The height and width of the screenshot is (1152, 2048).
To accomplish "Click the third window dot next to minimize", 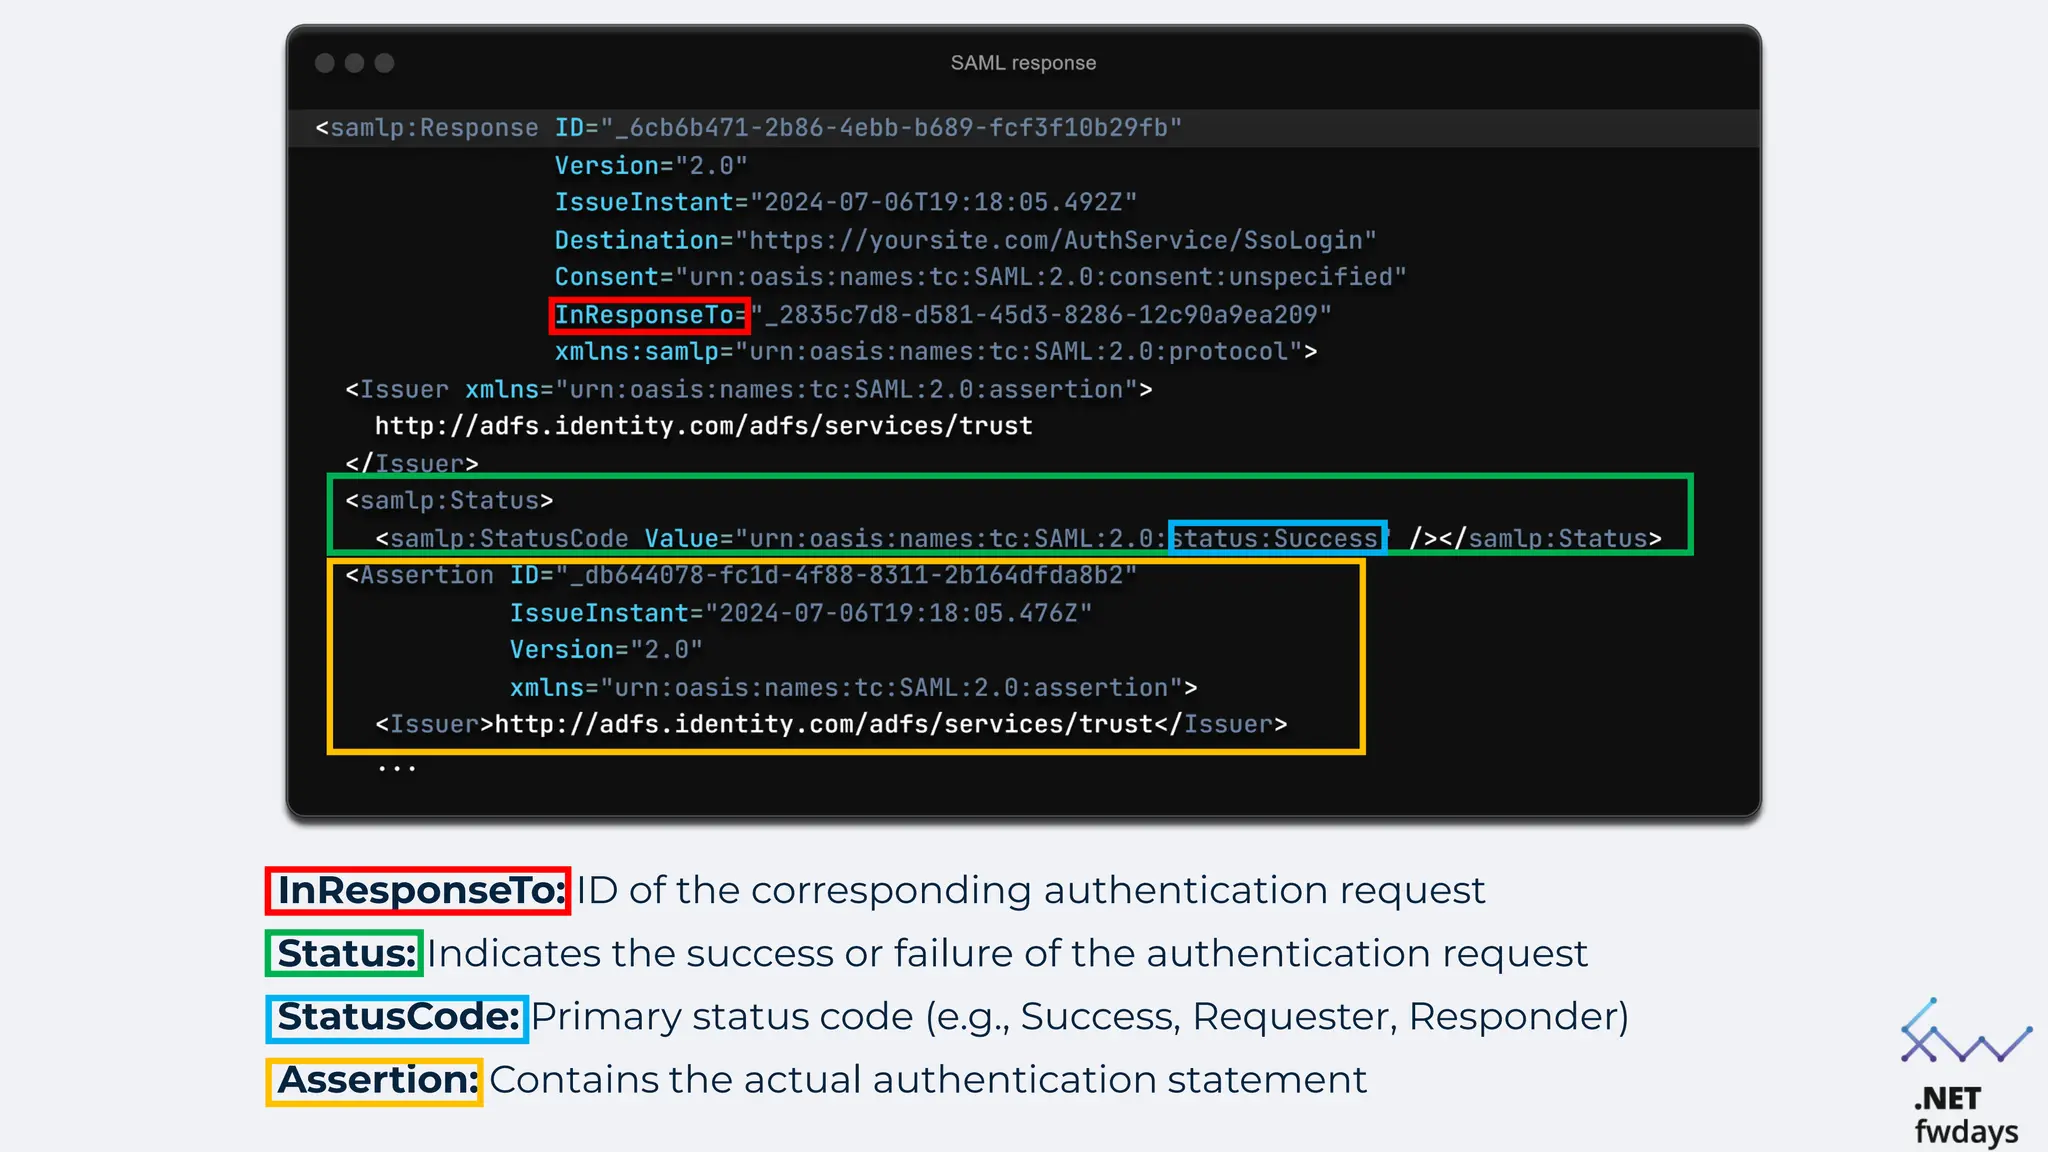I will point(385,63).
